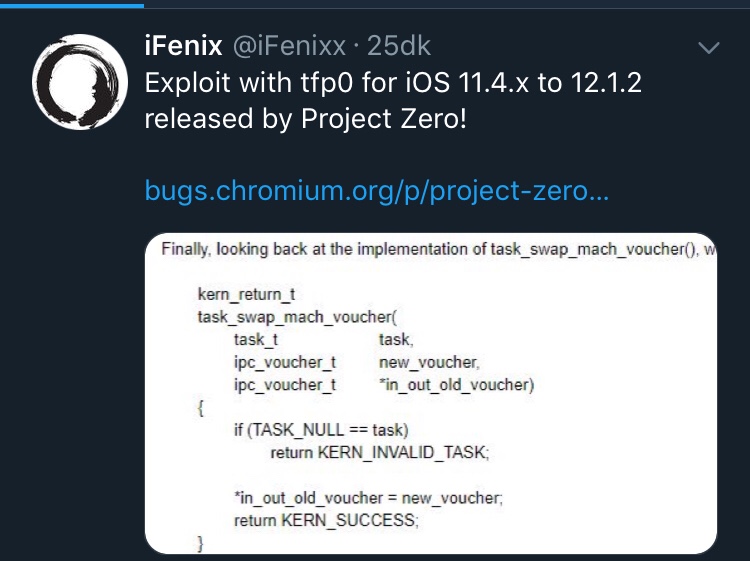Click the blue loading progress bar

point(72,3)
